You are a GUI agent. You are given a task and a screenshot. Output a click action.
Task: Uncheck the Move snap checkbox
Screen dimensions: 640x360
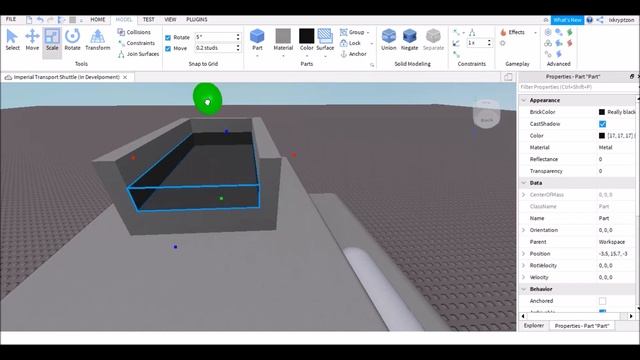pyautogui.click(x=168, y=49)
